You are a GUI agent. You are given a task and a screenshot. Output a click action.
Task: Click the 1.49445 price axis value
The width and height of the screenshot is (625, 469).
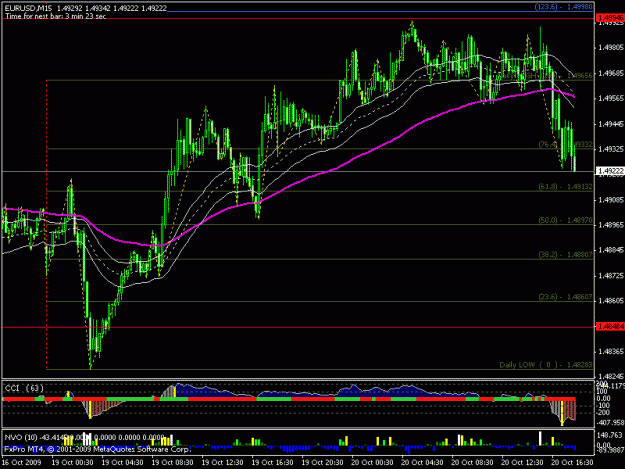[x=610, y=124]
